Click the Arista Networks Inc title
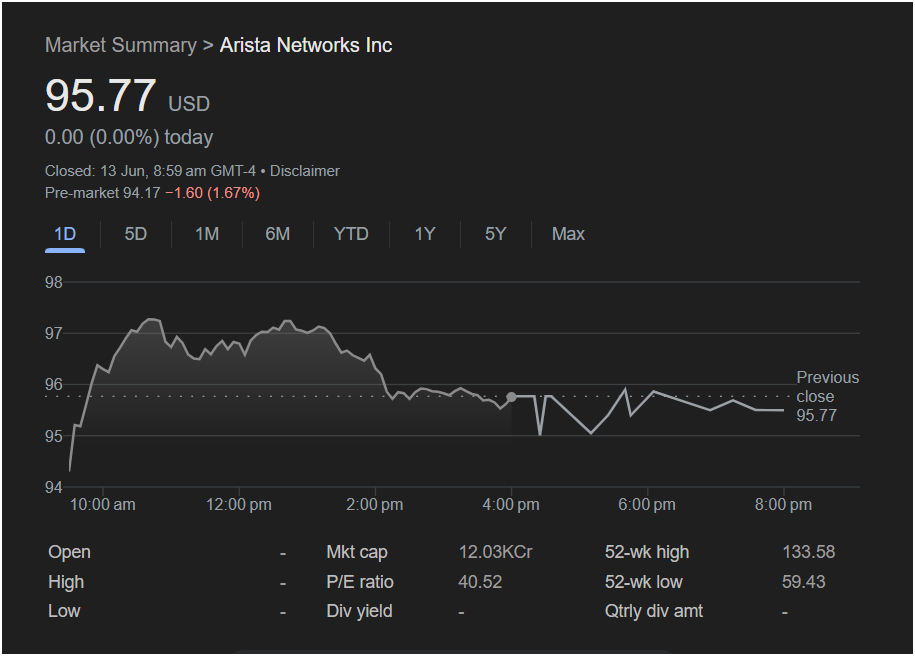 306,46
